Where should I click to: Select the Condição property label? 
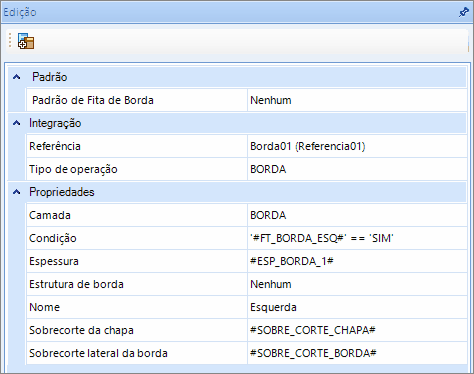53,238
